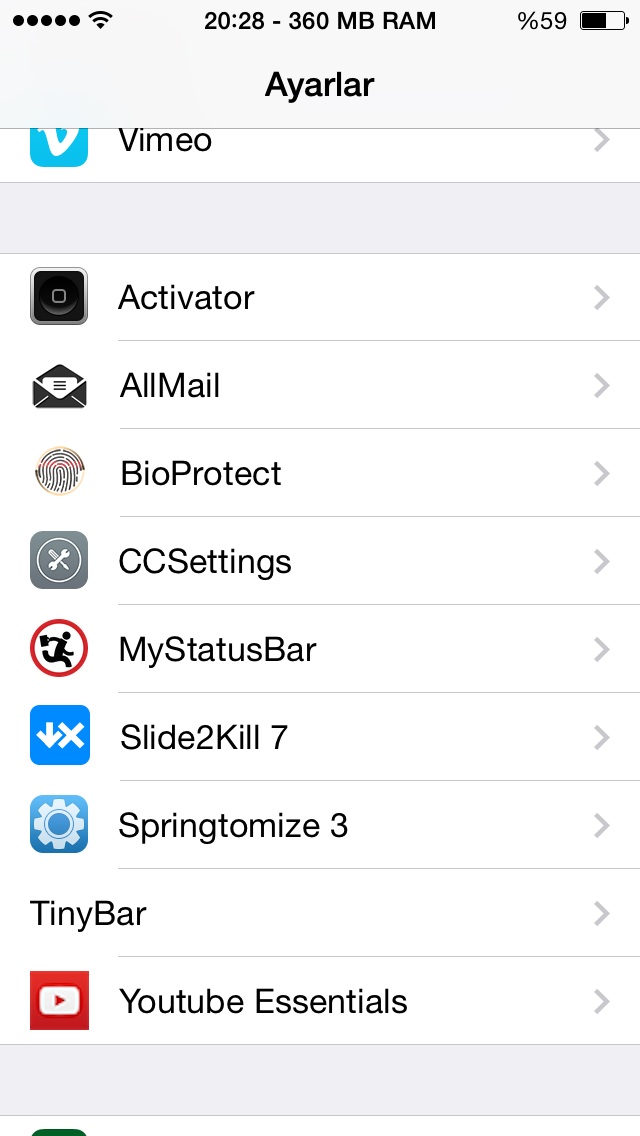
Task: Tap the CCSettings wrench icon
Action: click(x=59, y=560)
